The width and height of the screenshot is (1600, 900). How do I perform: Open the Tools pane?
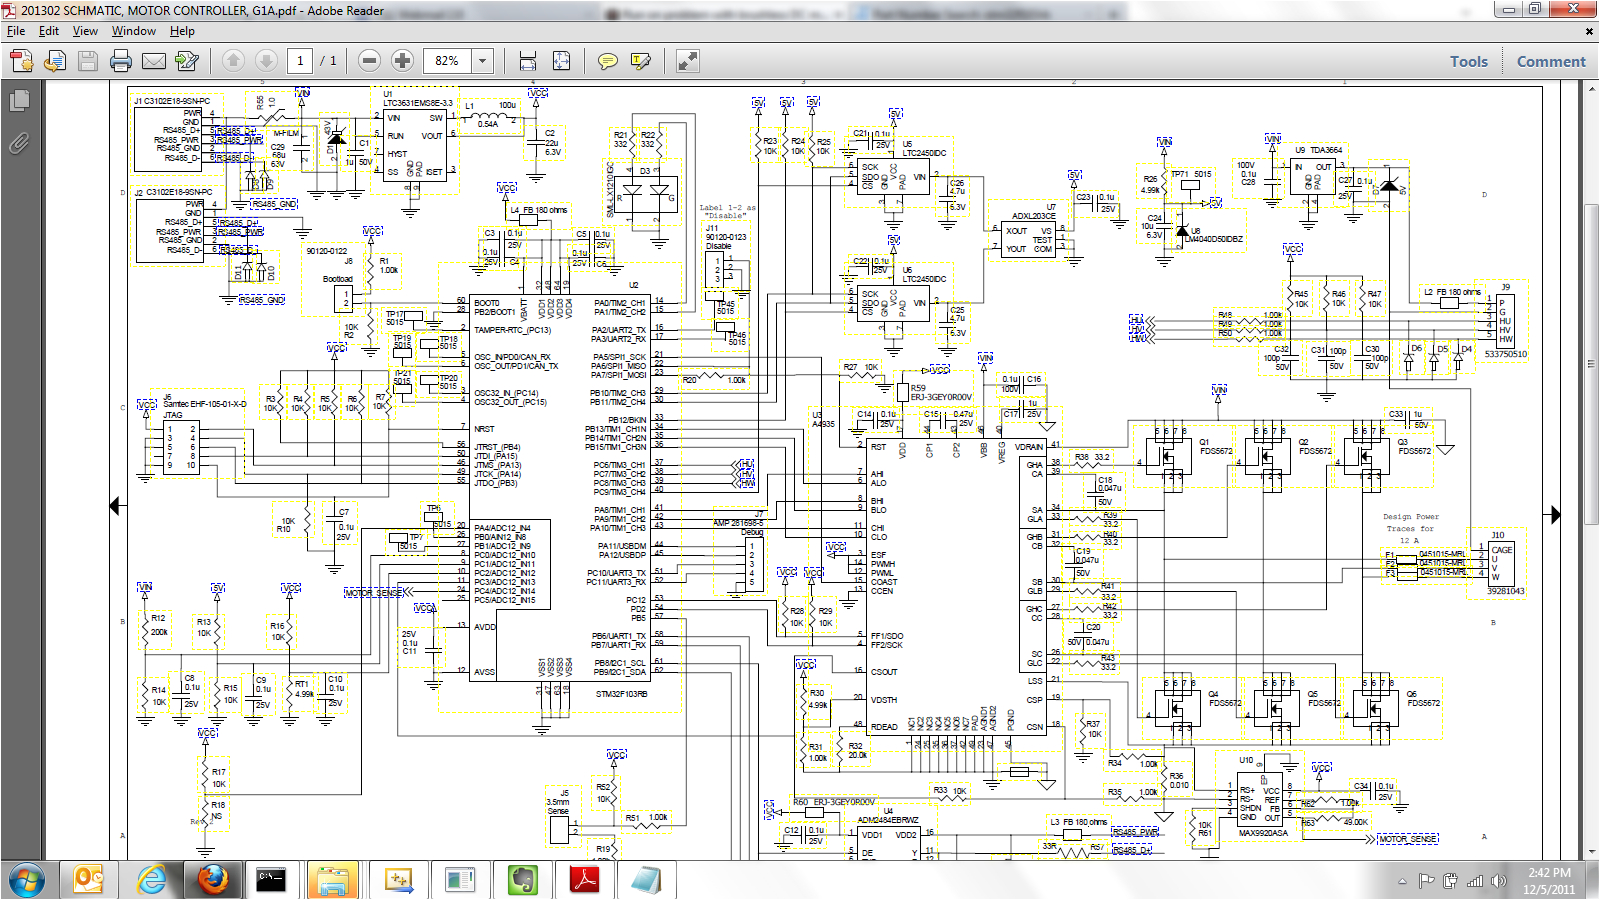(x=1468, y=61)
